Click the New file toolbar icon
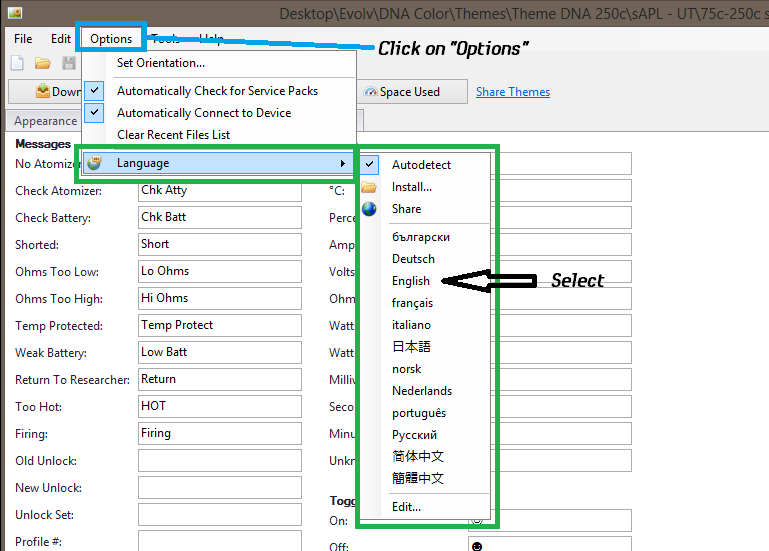 coord(17,63)
